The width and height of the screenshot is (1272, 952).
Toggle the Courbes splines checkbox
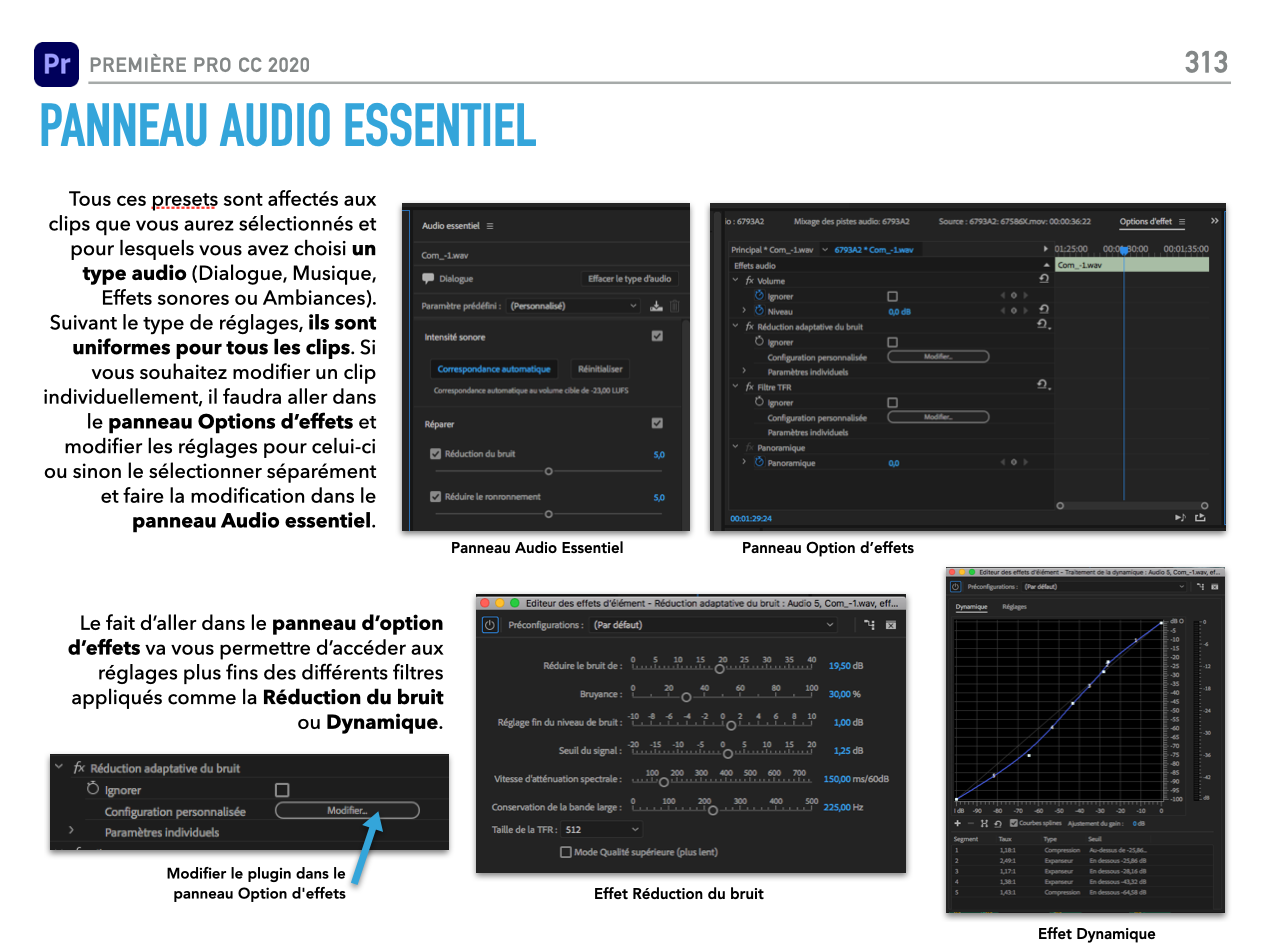1014,823
